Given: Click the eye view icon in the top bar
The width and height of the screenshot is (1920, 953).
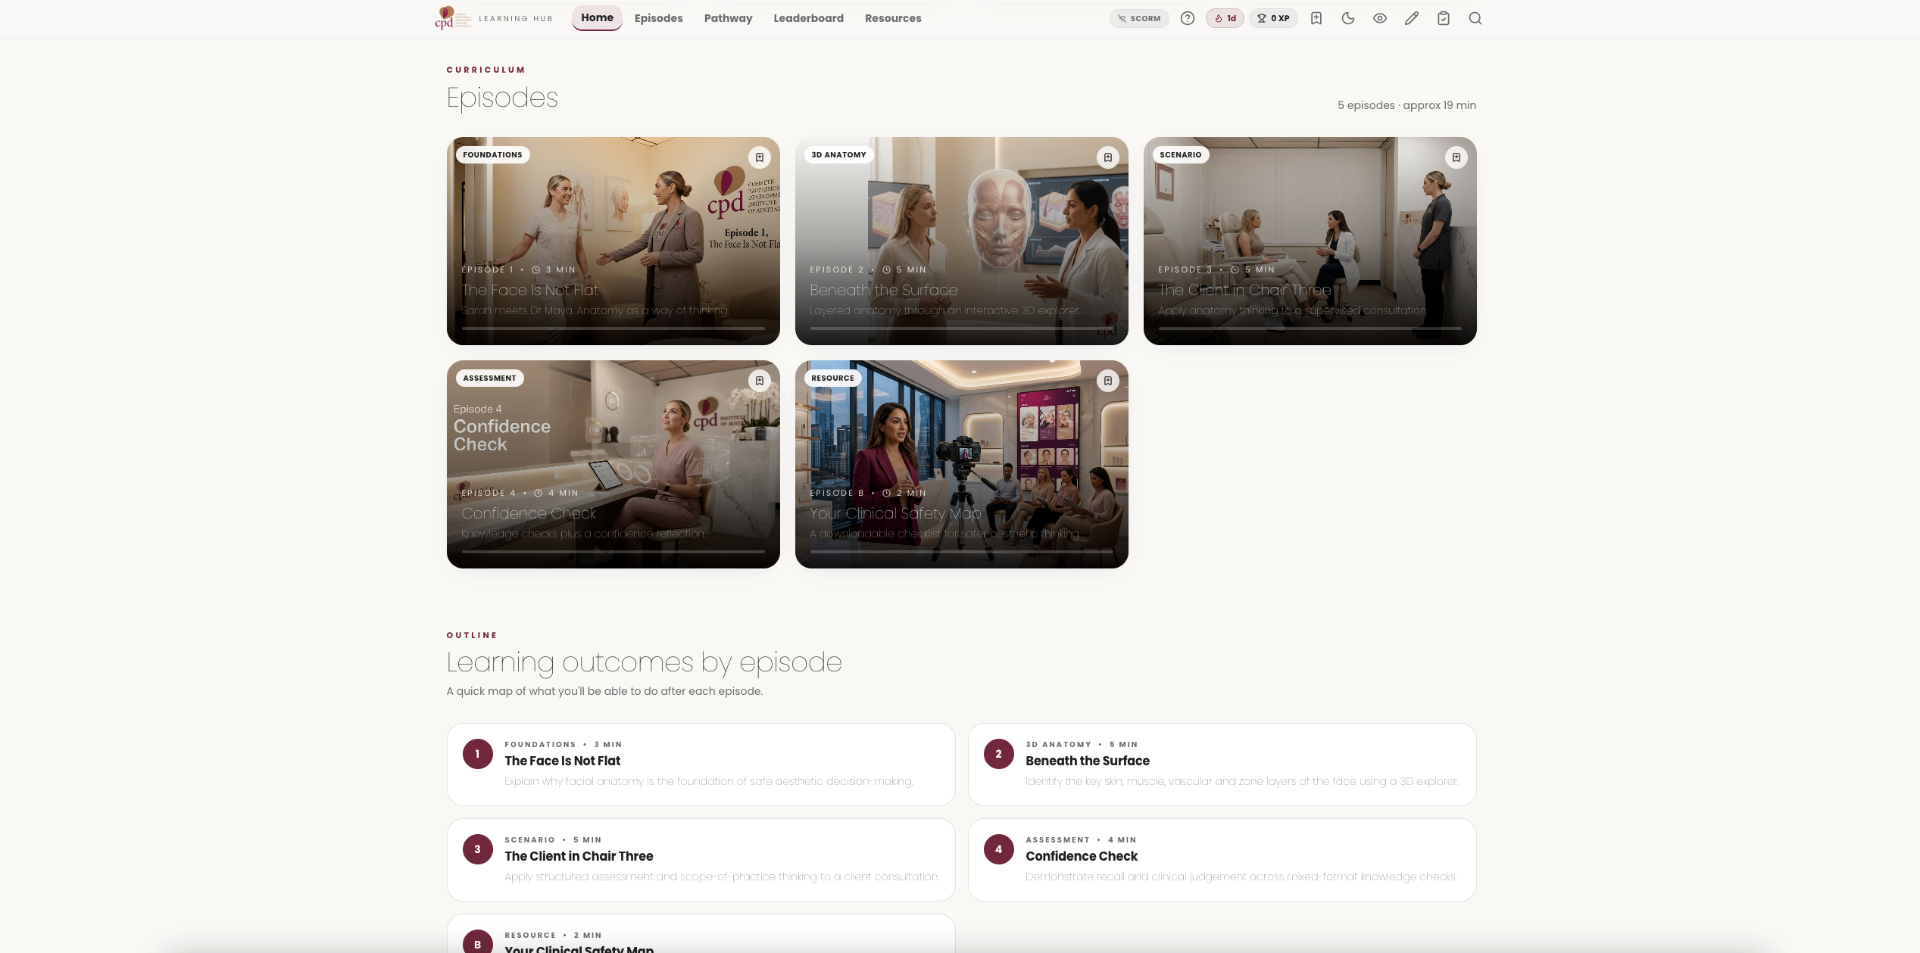Looking at the screenshot, I should pyautogui.click(x=1380, y=18).
